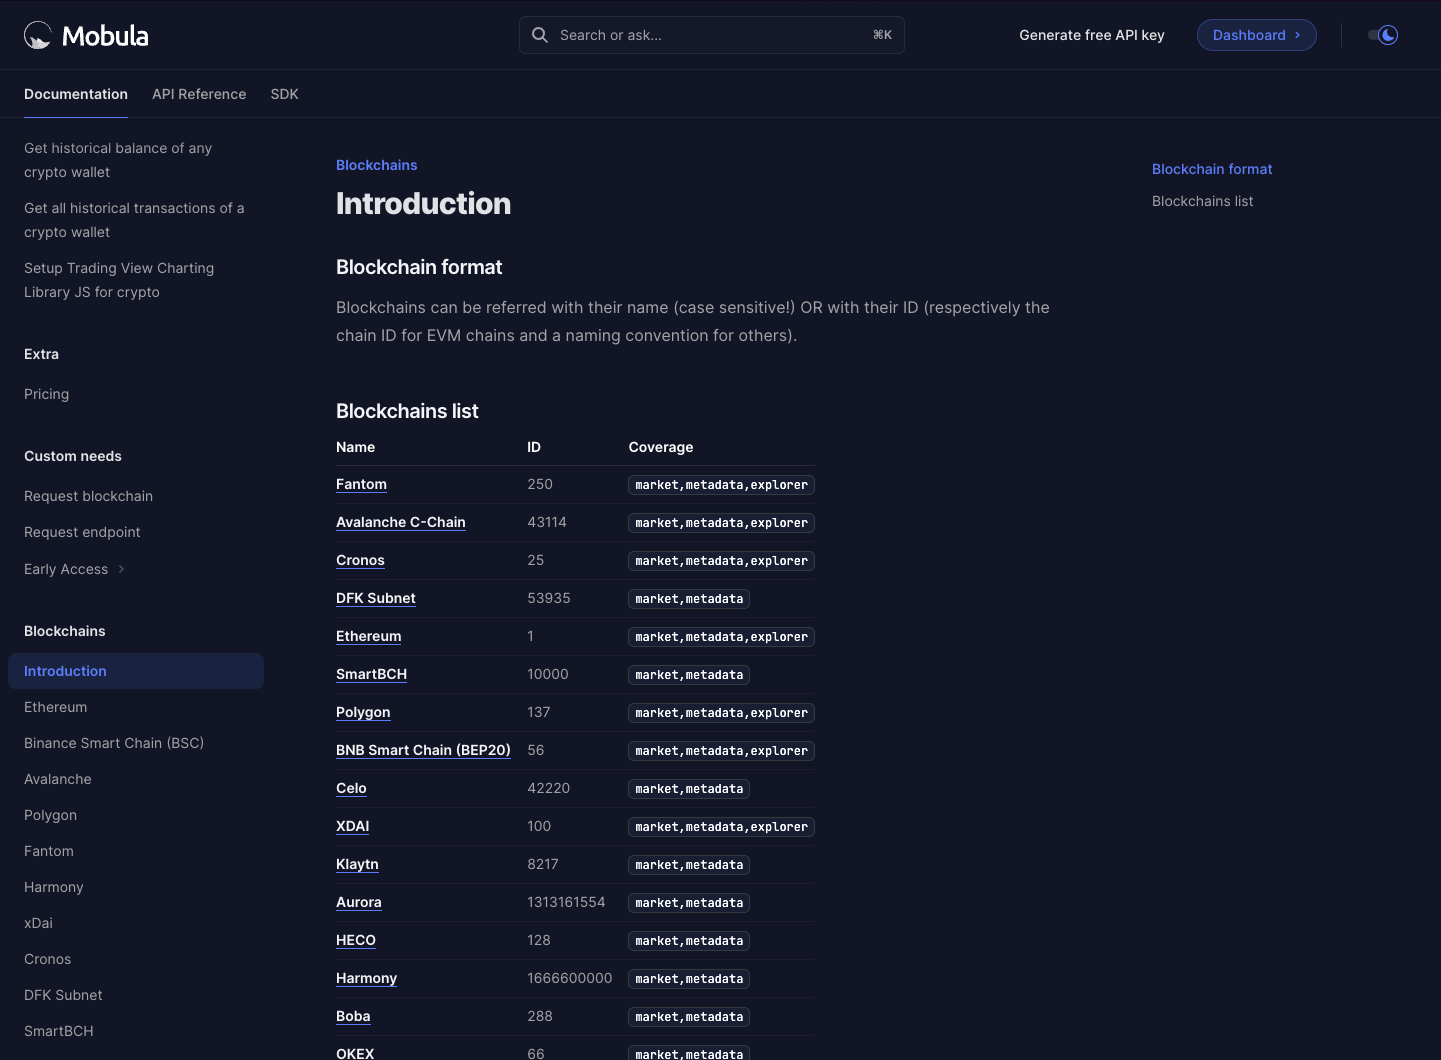Image resolution: width=1441 pixels, height=1060 pixels.
Task: Click the search magnifier icon
Action: pos(540,35)
